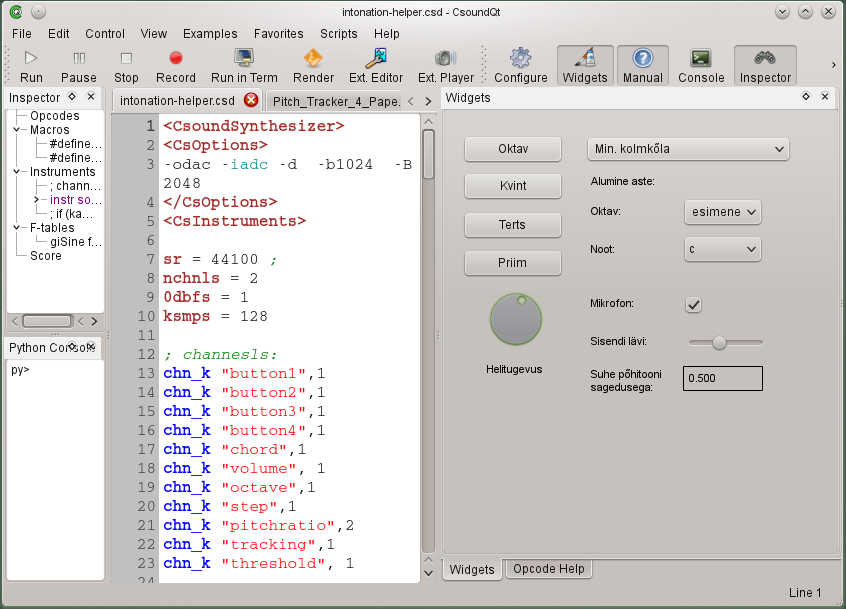Image resolution: width=846 pixels, height=609 pixels.
Task: Click the Python console py> prompt
Action: [20, 370]
